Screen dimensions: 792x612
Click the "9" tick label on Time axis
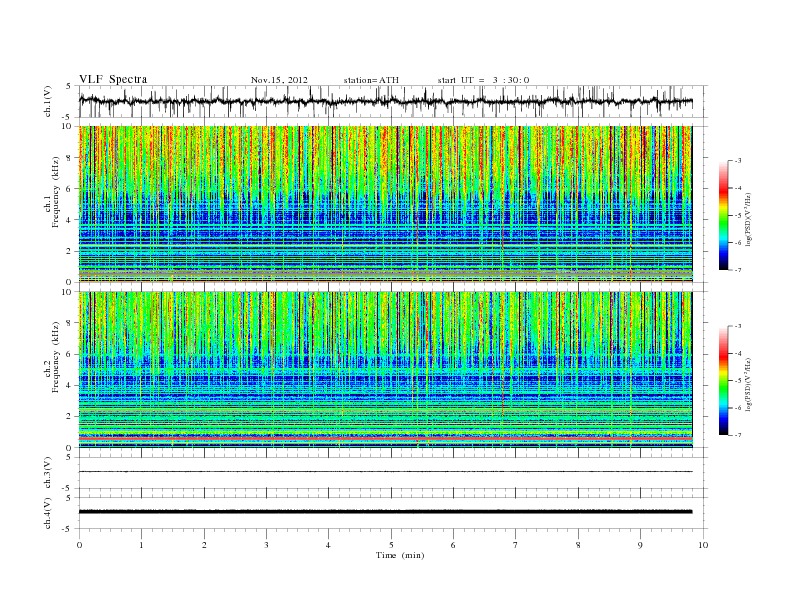[640, 545]
